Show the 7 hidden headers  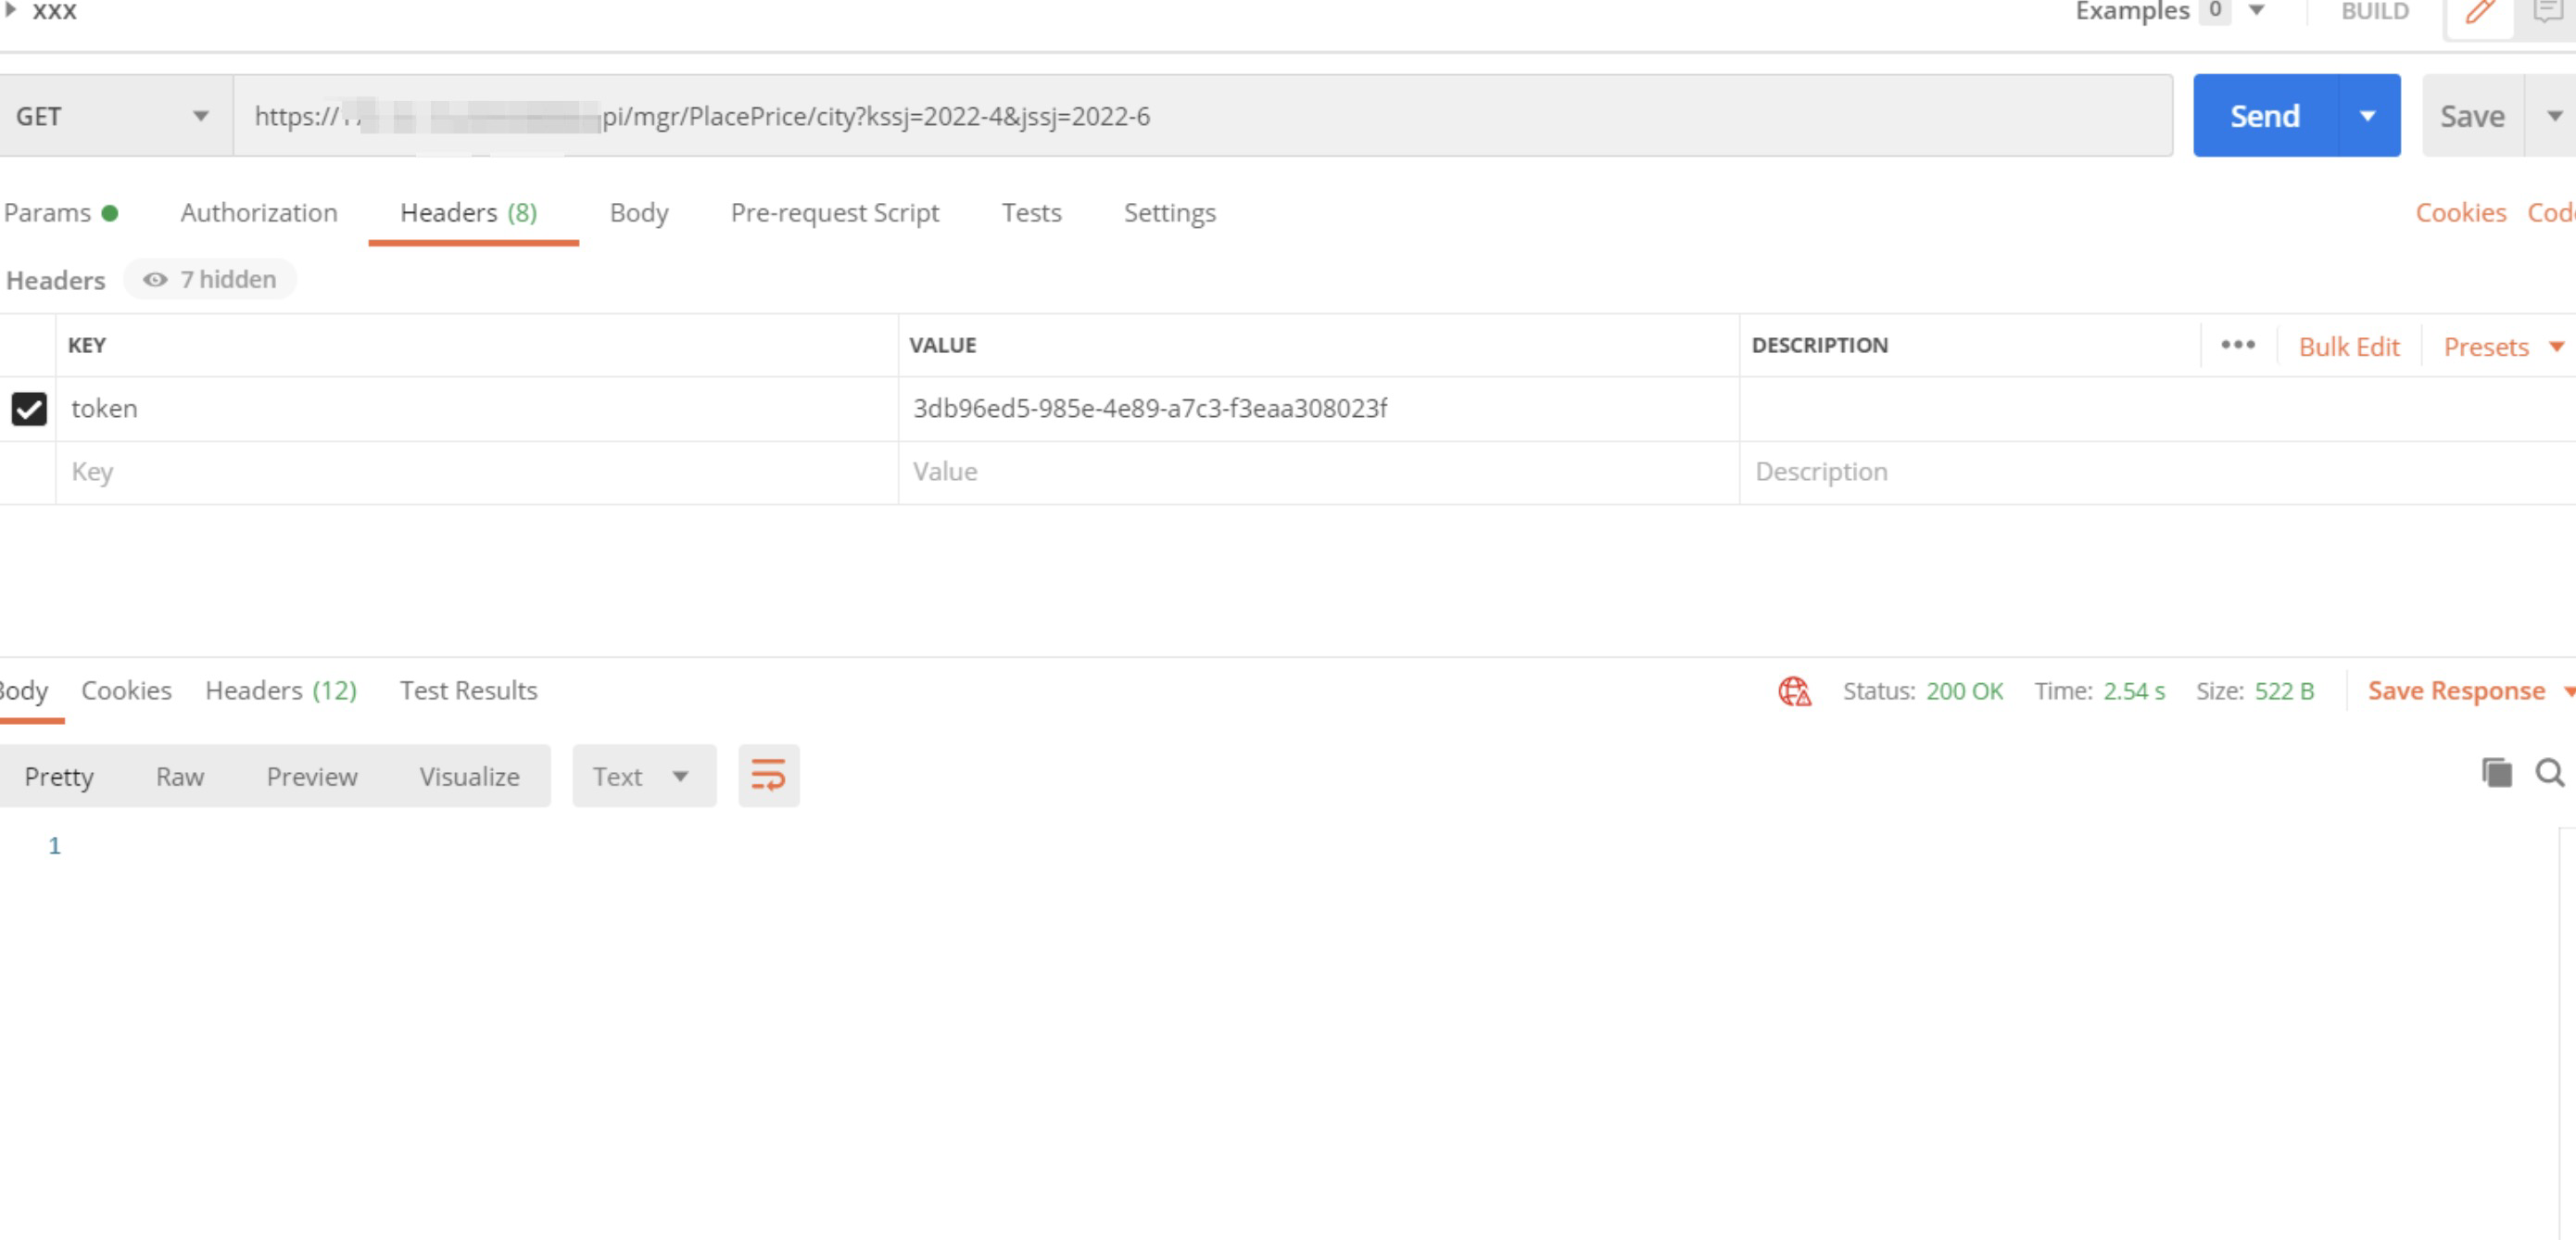[x=210, y=279]
